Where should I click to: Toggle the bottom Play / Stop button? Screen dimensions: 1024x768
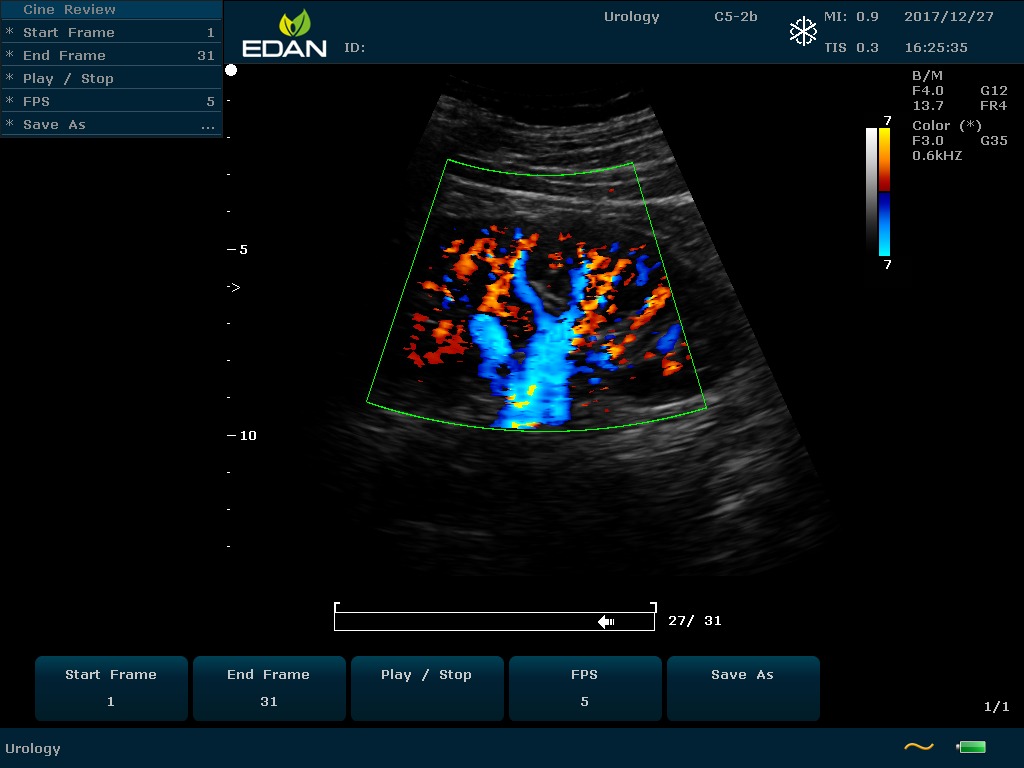[426, 688]
